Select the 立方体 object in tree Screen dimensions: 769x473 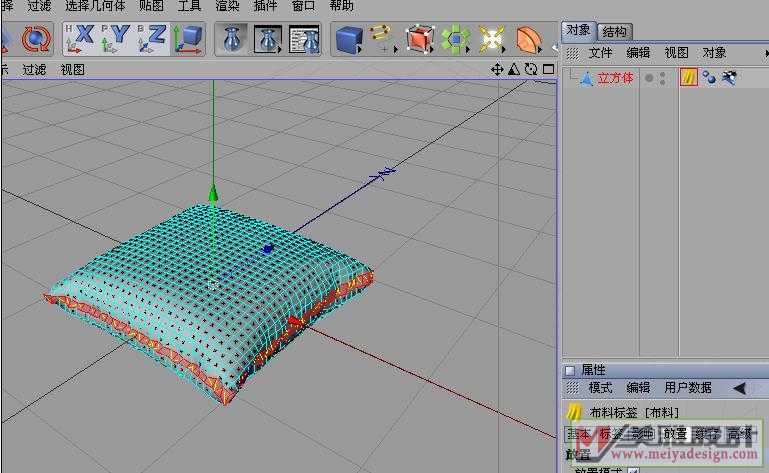(615, 78)
